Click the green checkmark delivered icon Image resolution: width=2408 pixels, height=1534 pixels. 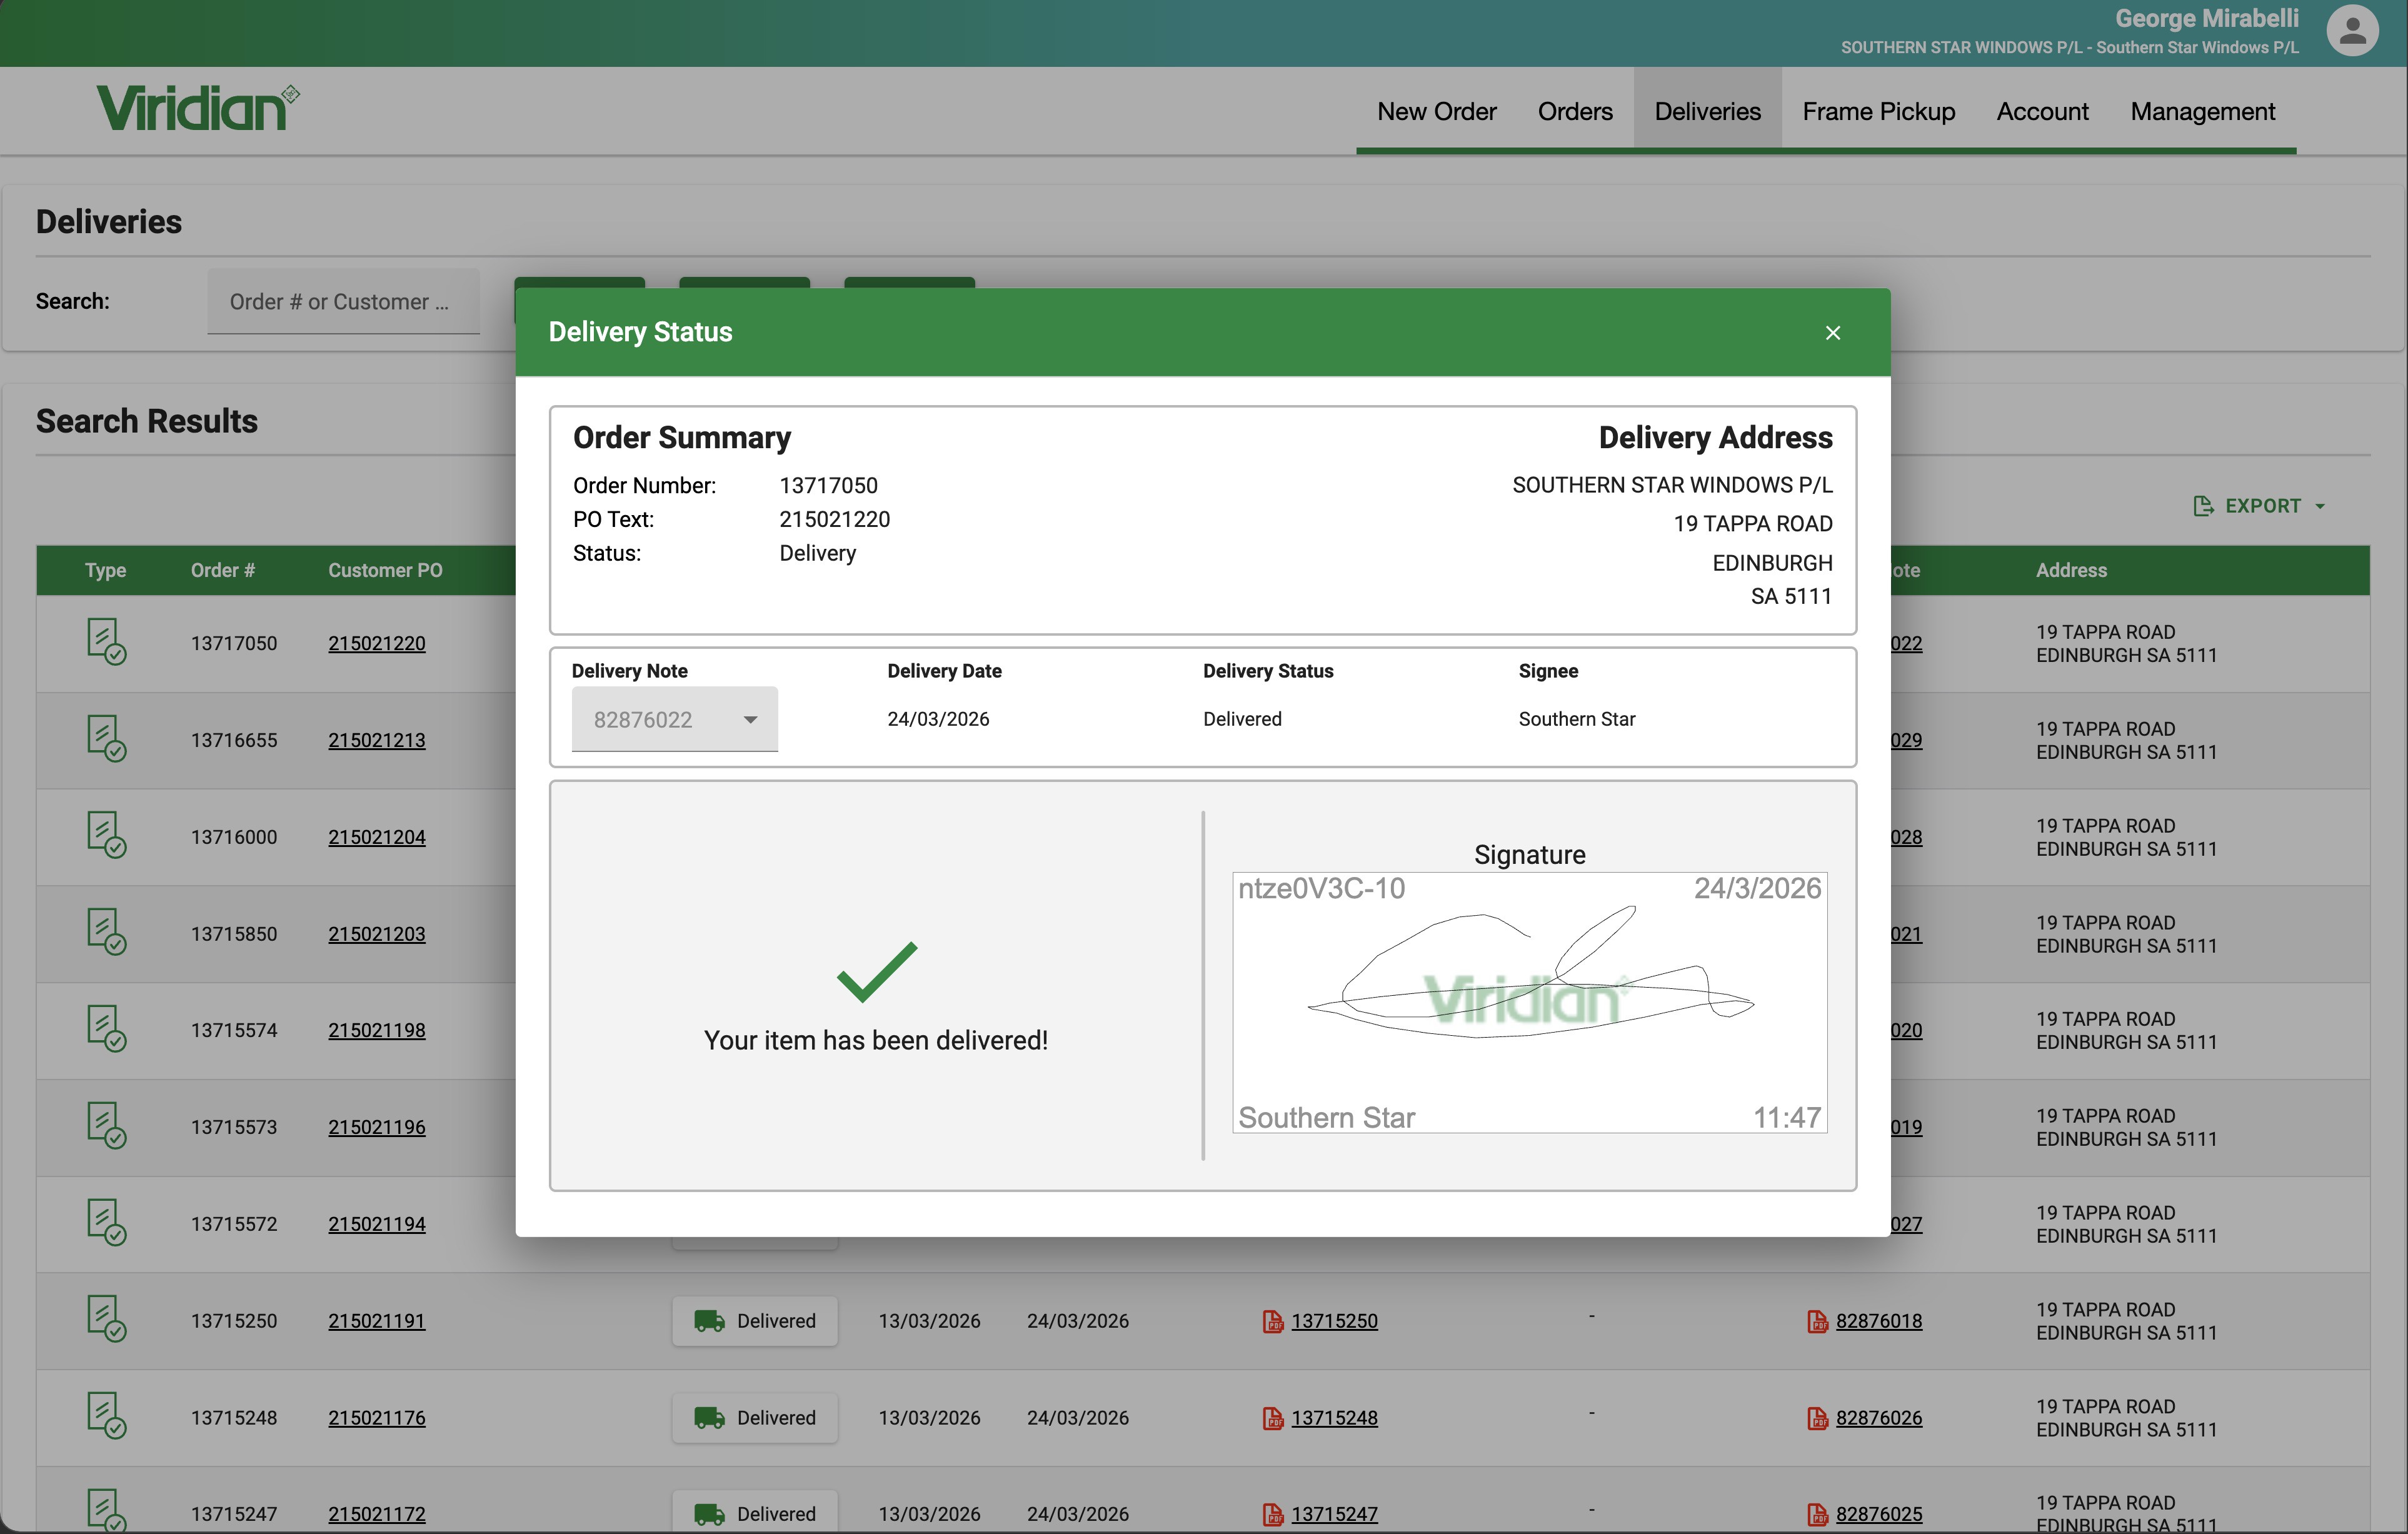(x=876, y=972)
